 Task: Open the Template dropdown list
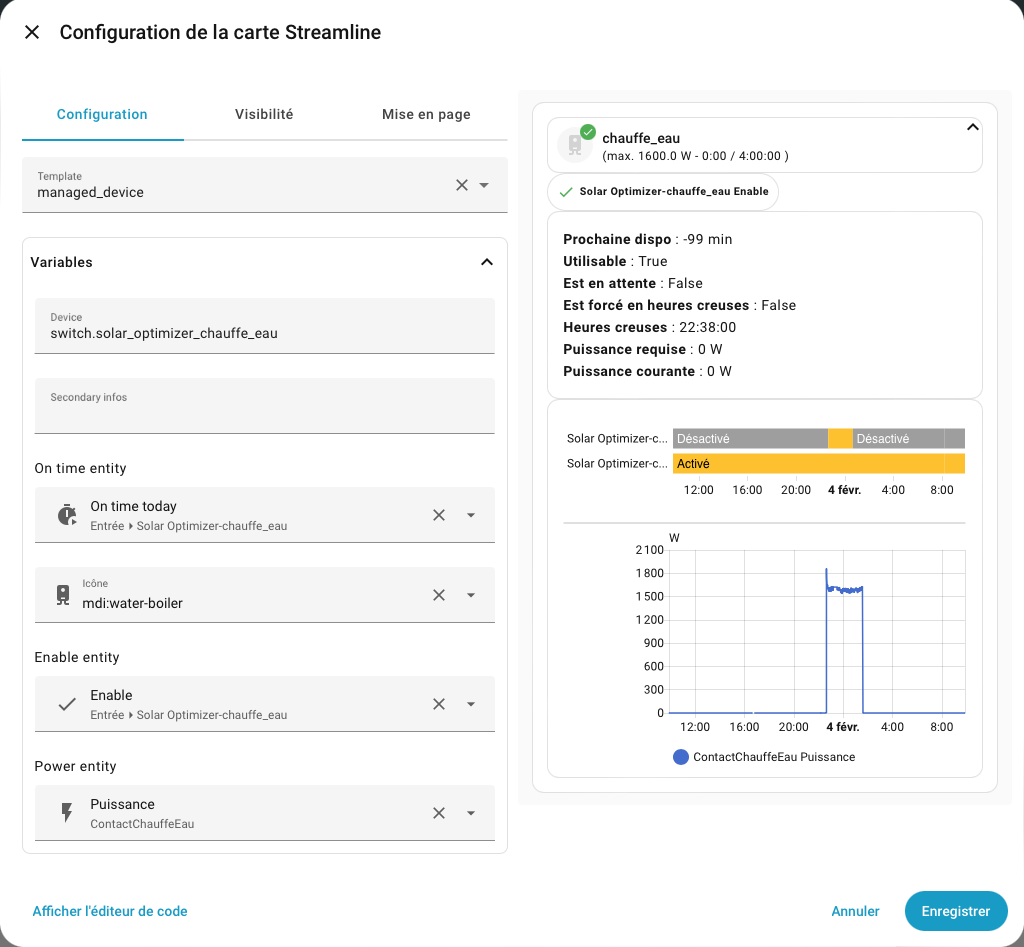pos(485,185)
